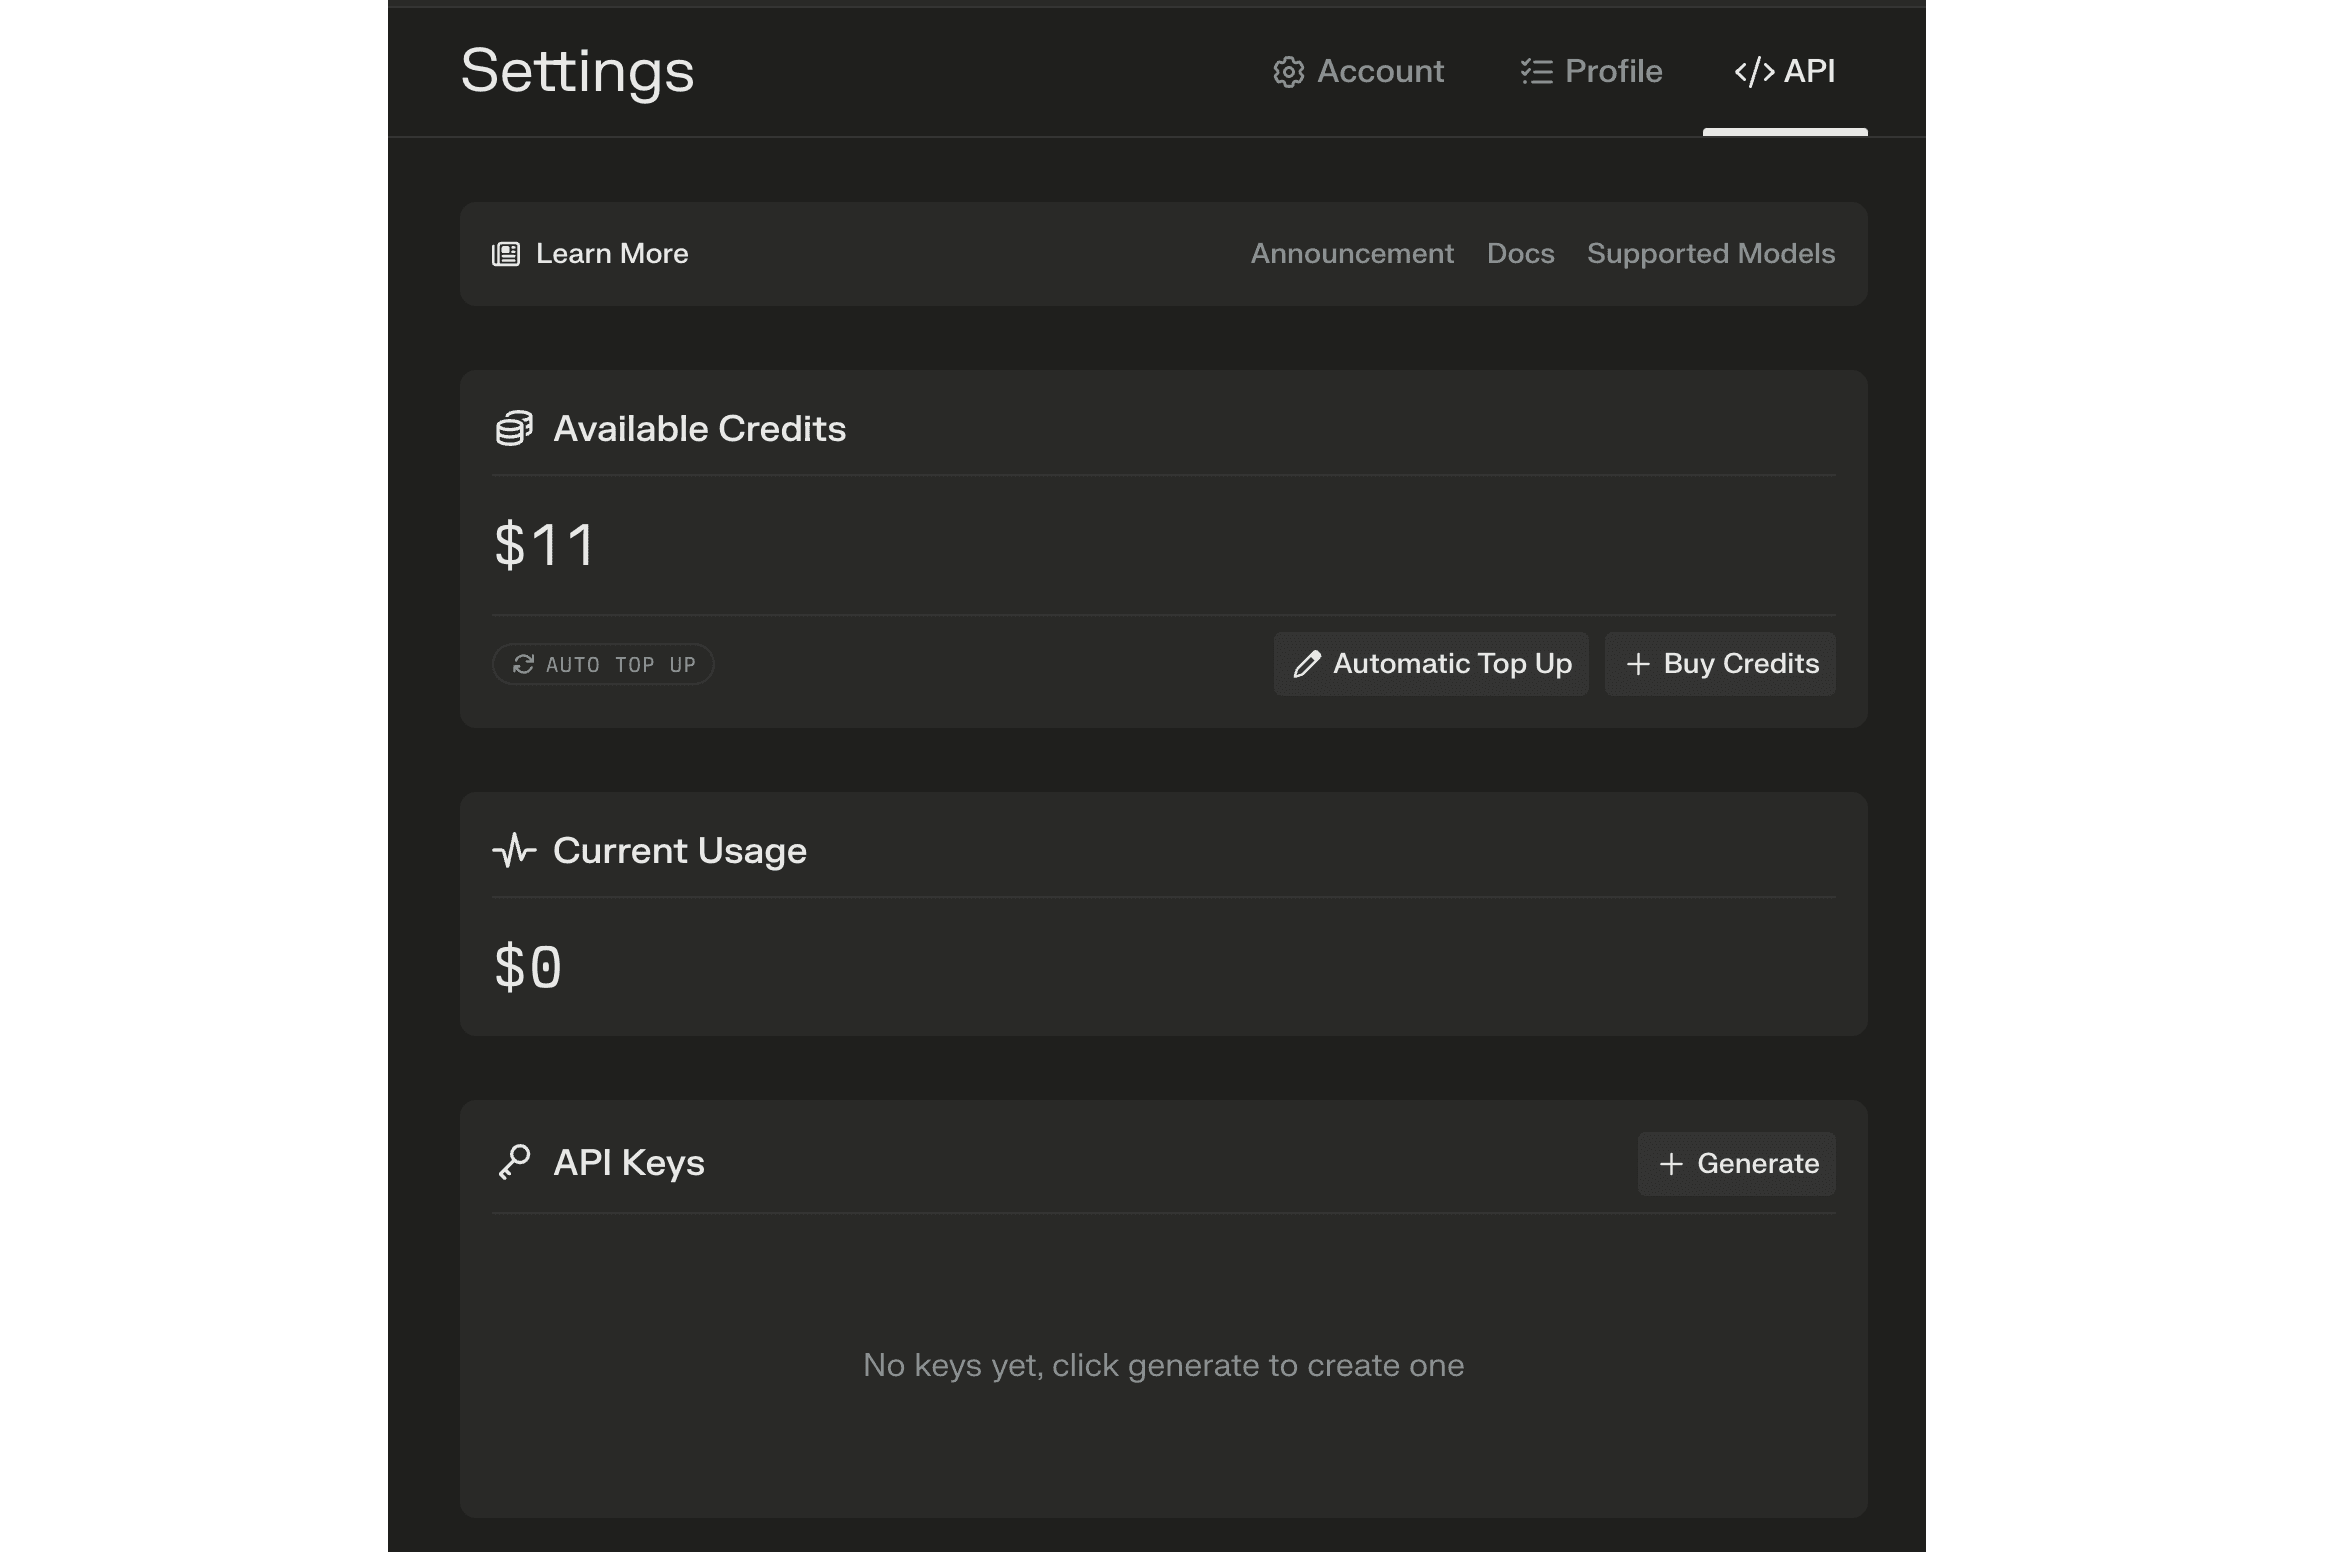
Task: View the Supported Models link
Action: [1710, 254]
